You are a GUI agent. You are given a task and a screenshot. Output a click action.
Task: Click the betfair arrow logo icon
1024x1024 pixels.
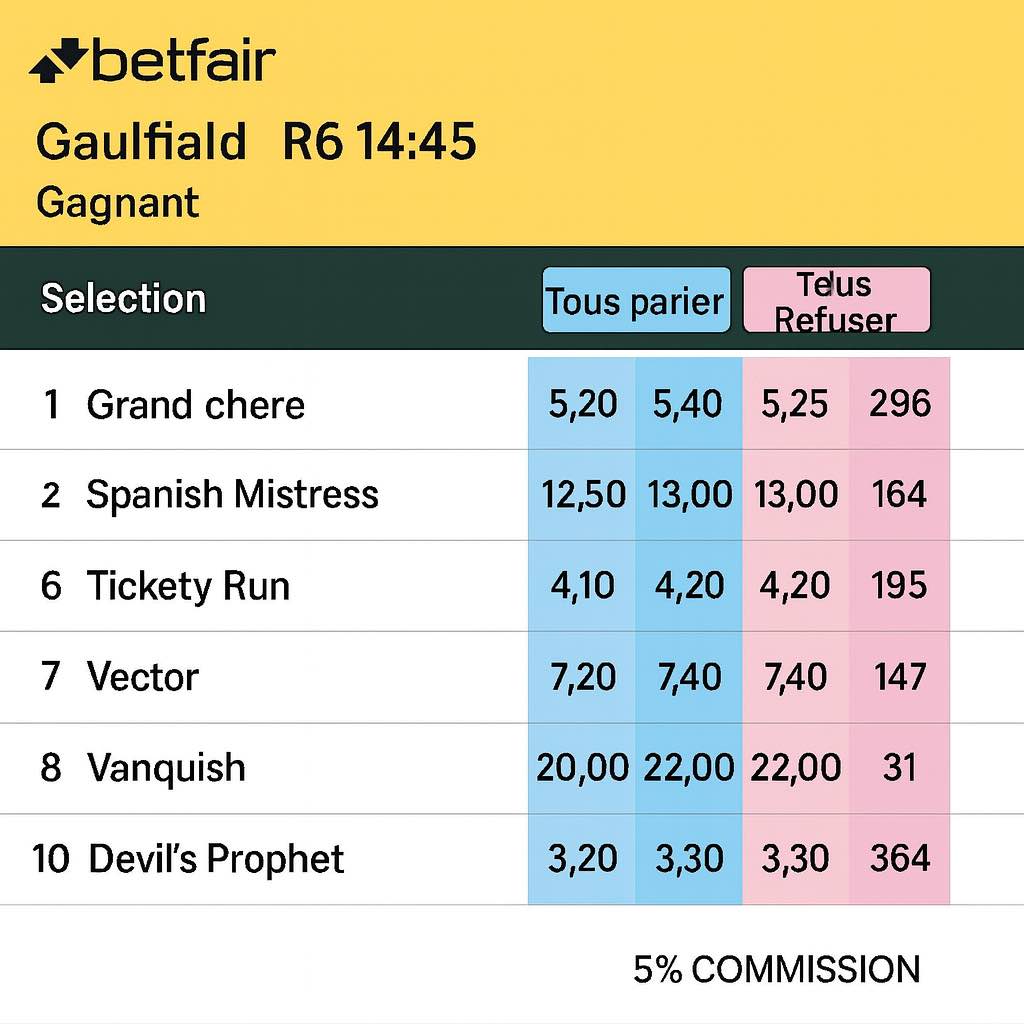tap(57, 61)
